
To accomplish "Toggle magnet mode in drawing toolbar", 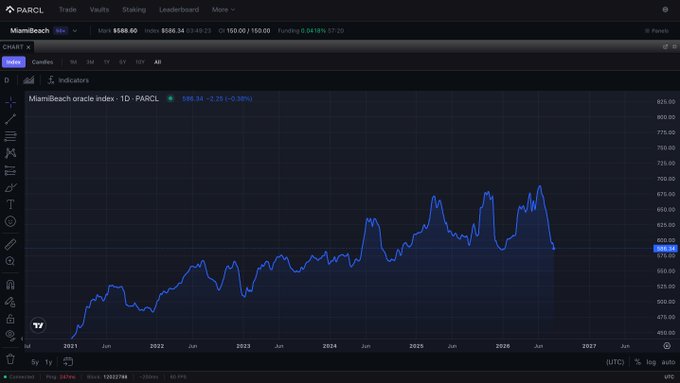I will coord(10,285).
